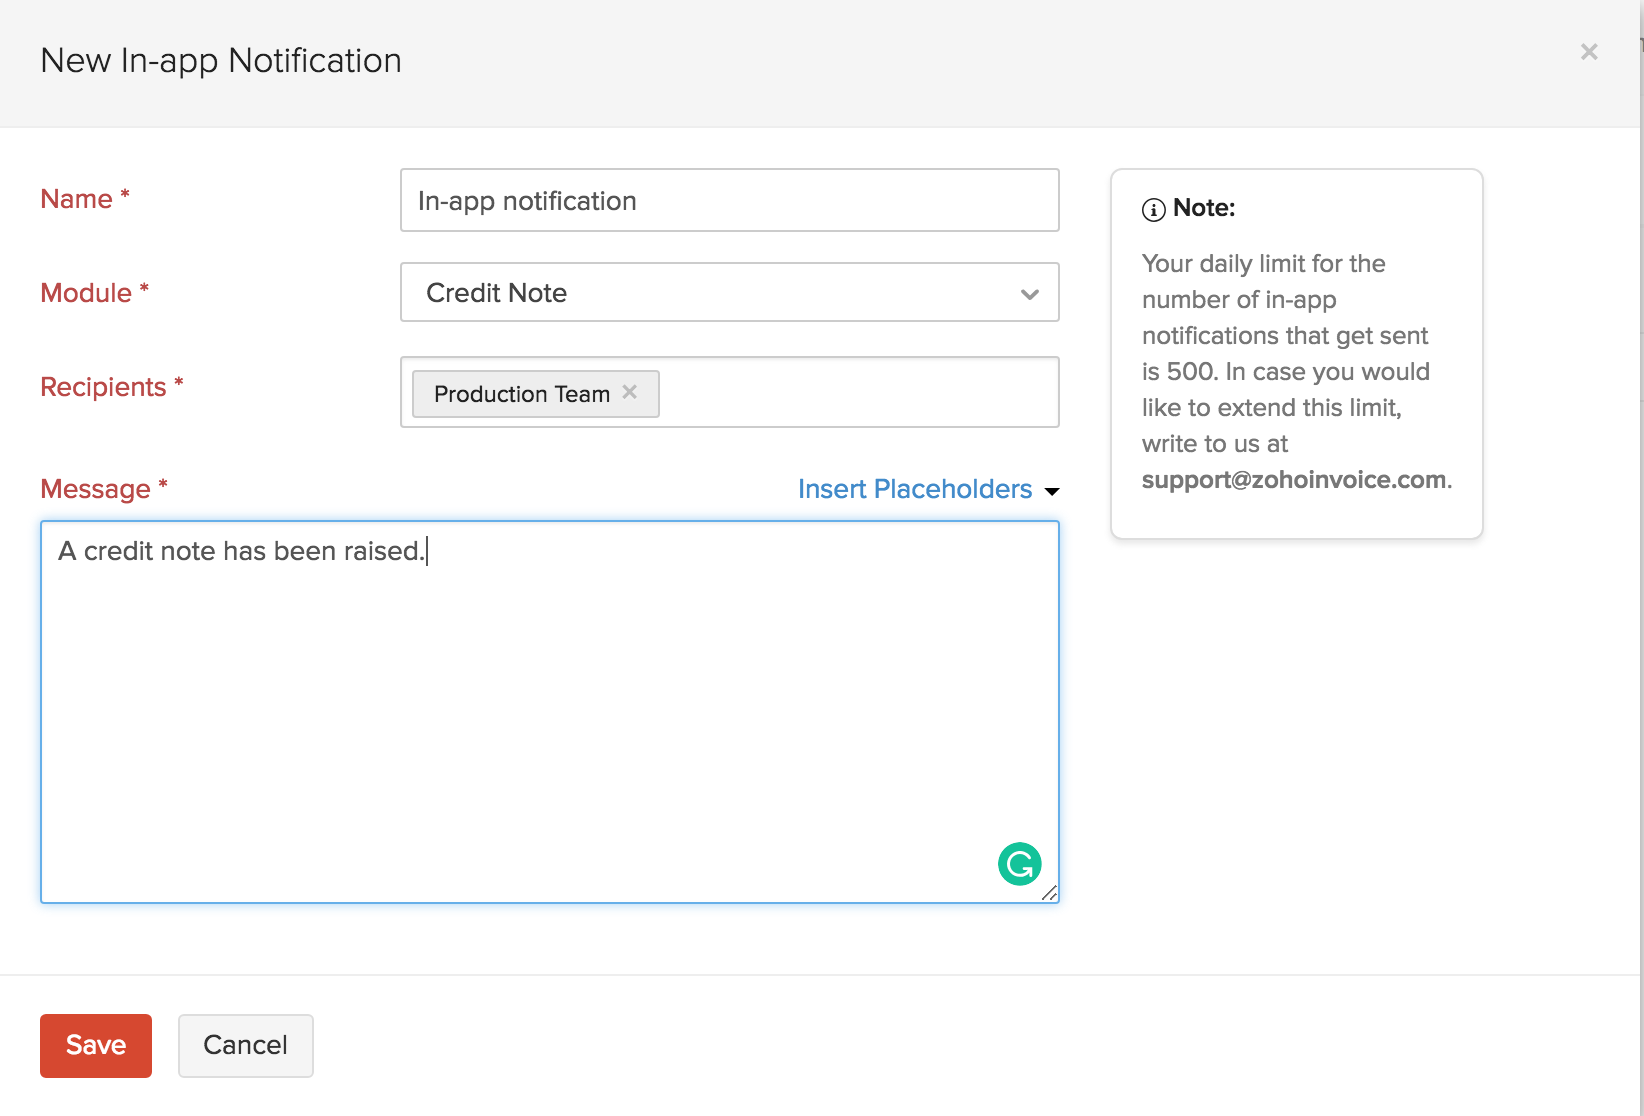Select the Production Team tag label
The width and height of the screenshot is (1644, 1116).
[521, 394]
